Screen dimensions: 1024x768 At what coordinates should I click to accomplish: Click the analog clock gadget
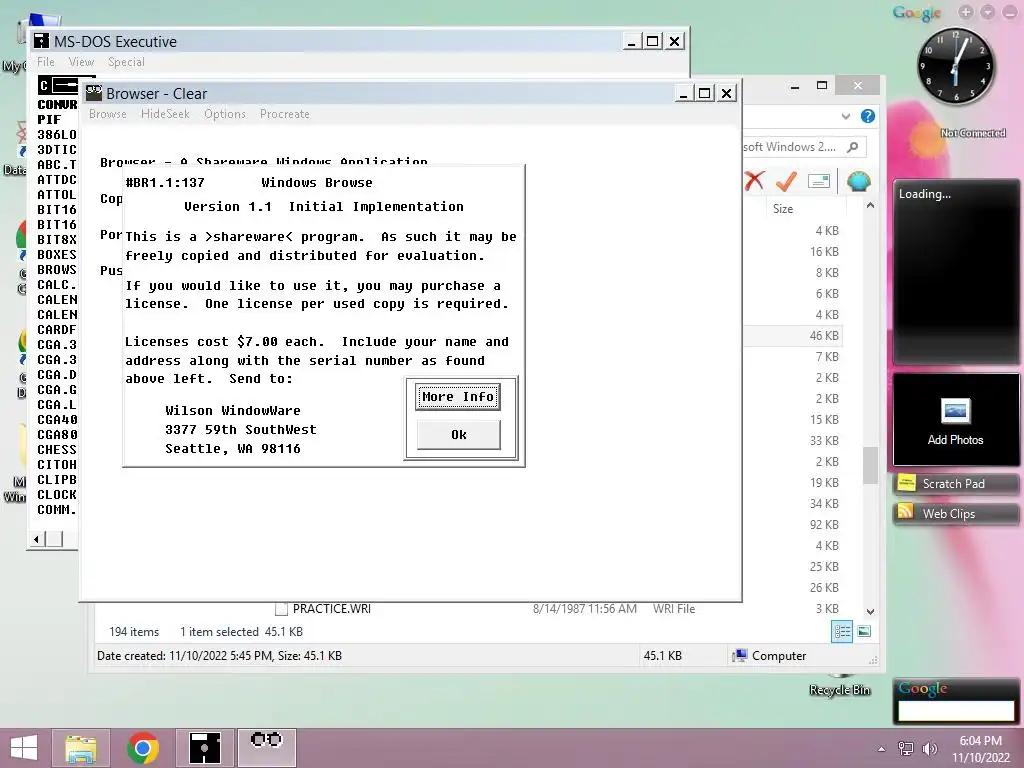[955, 66]
